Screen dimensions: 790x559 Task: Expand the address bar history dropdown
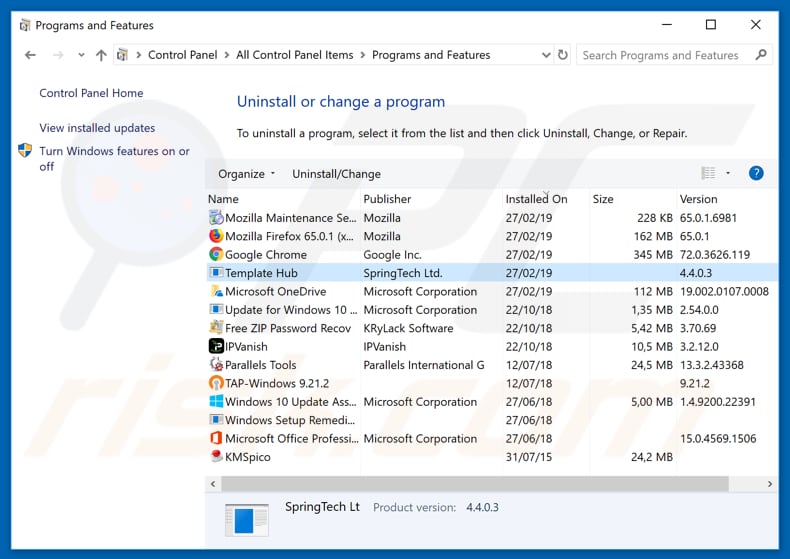545,55
